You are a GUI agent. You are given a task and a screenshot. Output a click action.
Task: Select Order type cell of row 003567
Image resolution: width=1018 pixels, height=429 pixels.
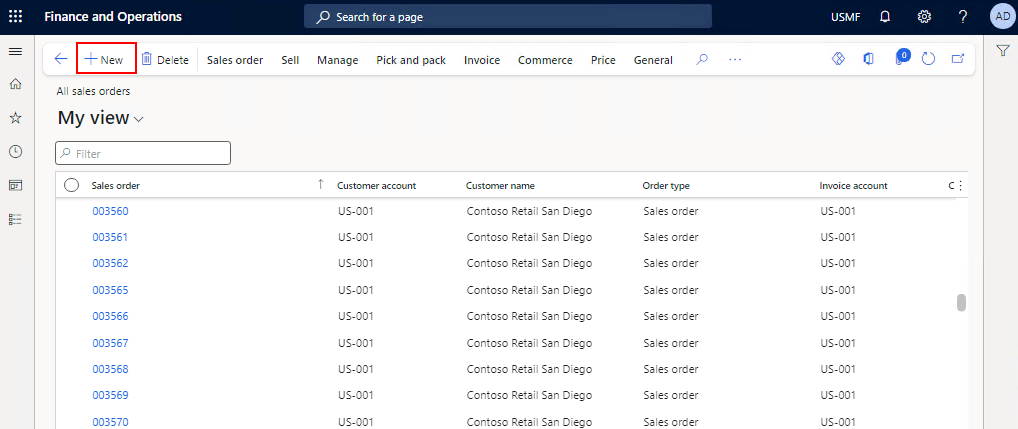coord(671,343)
